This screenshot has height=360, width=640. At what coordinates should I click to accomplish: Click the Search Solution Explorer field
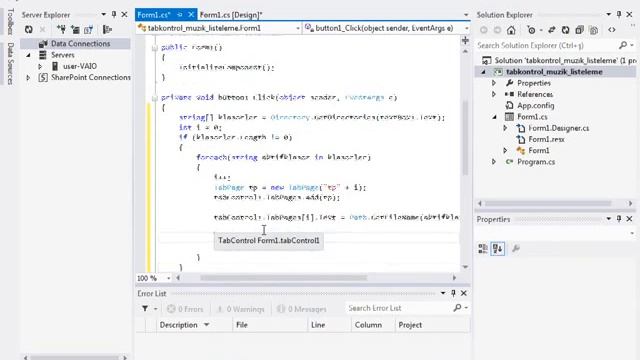[547, 45]
